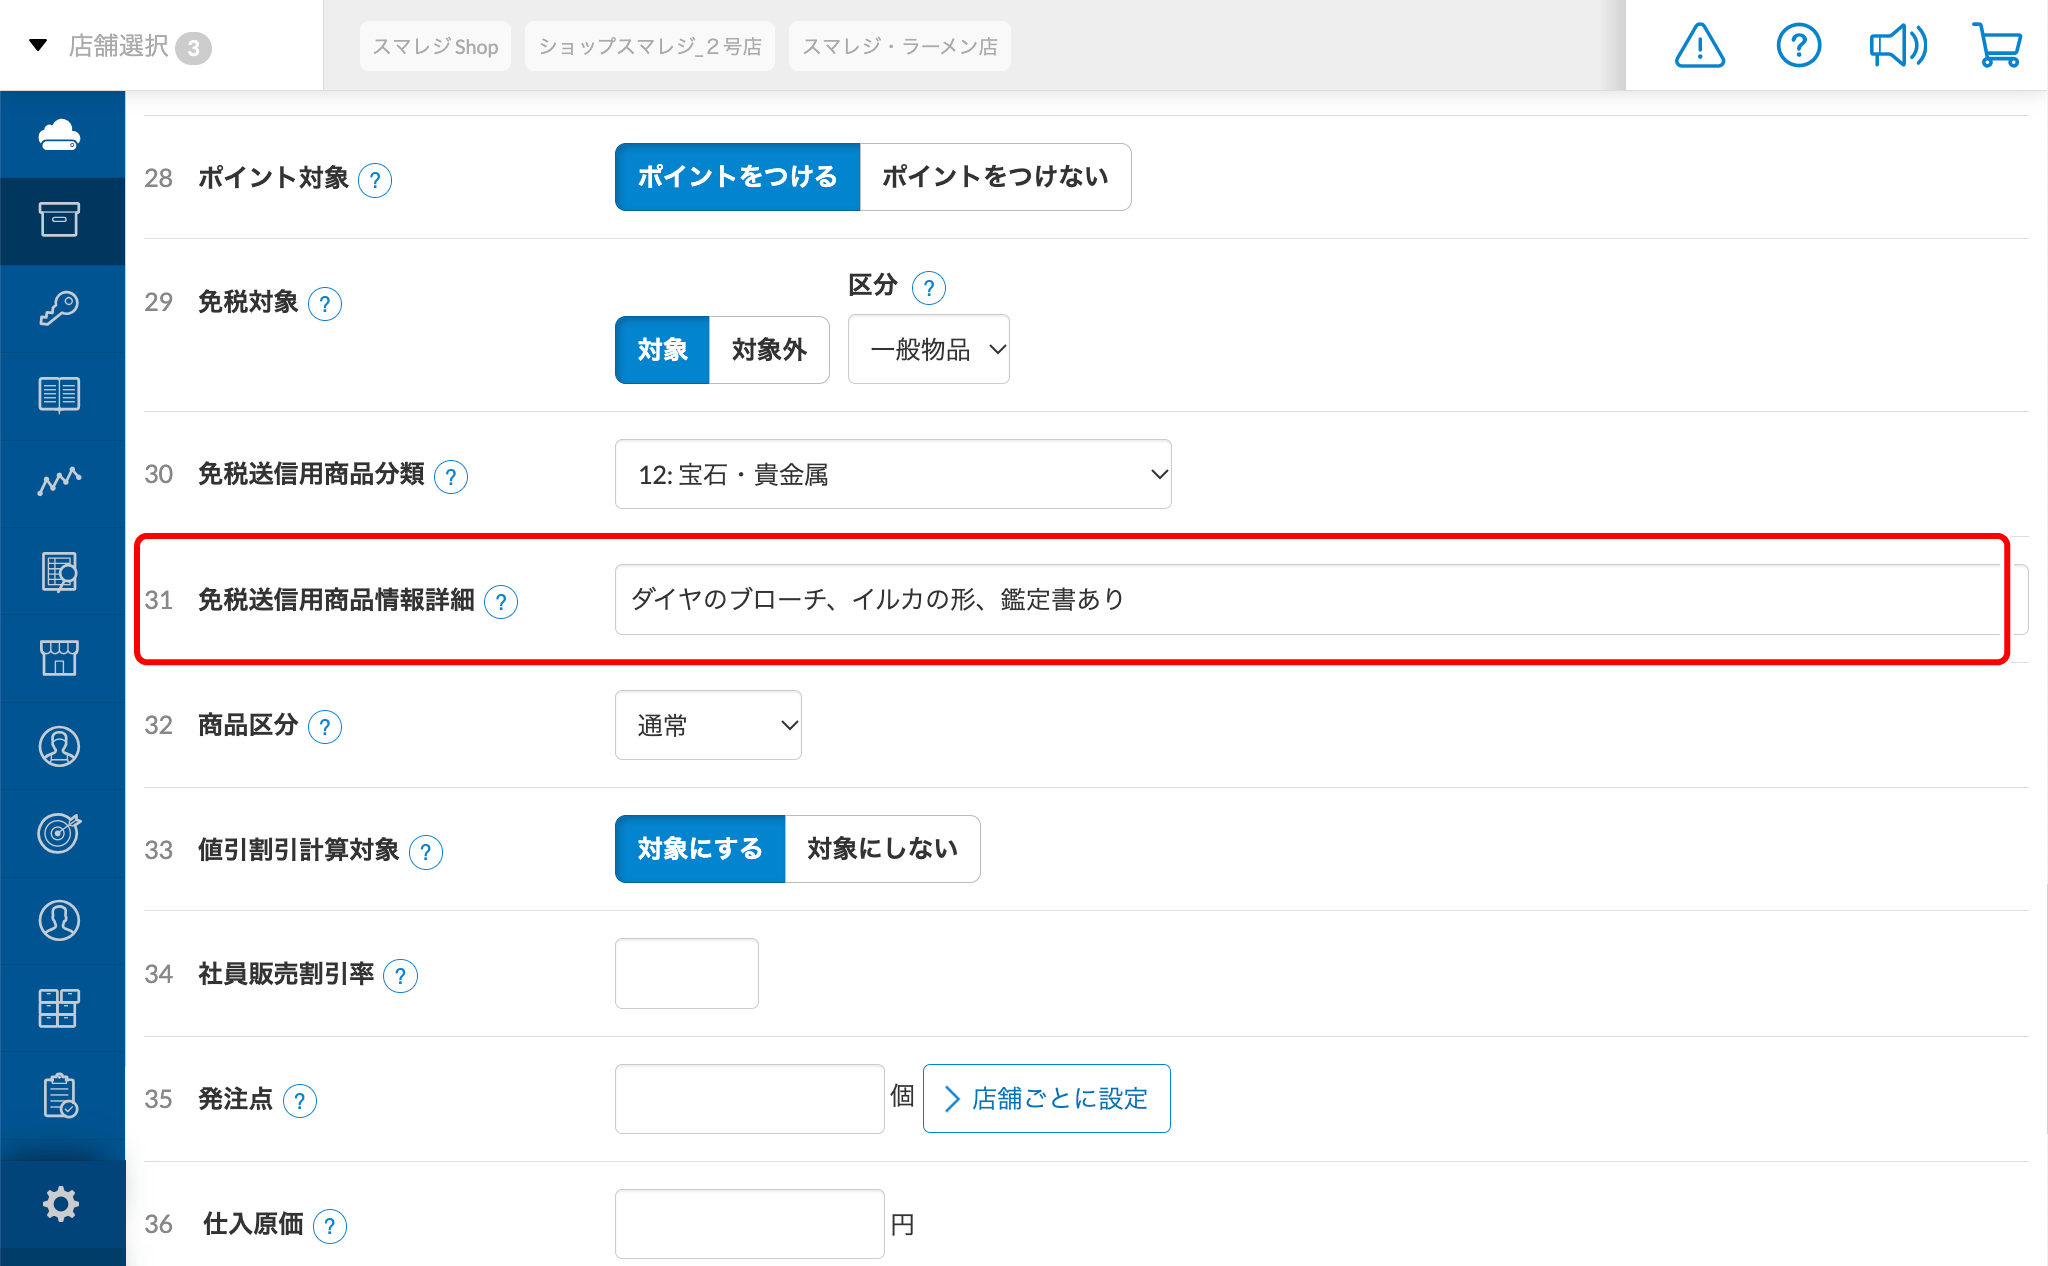Open the product box icon in sidebar
Screen dimensions: 2048x1266
click(x=60, y=220)
